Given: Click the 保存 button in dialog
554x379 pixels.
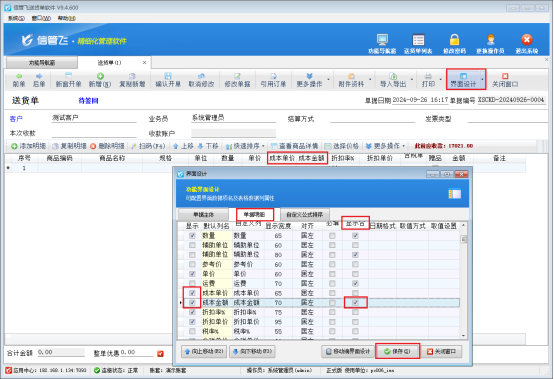Looking at the screenshot, I should coord(397,351).
